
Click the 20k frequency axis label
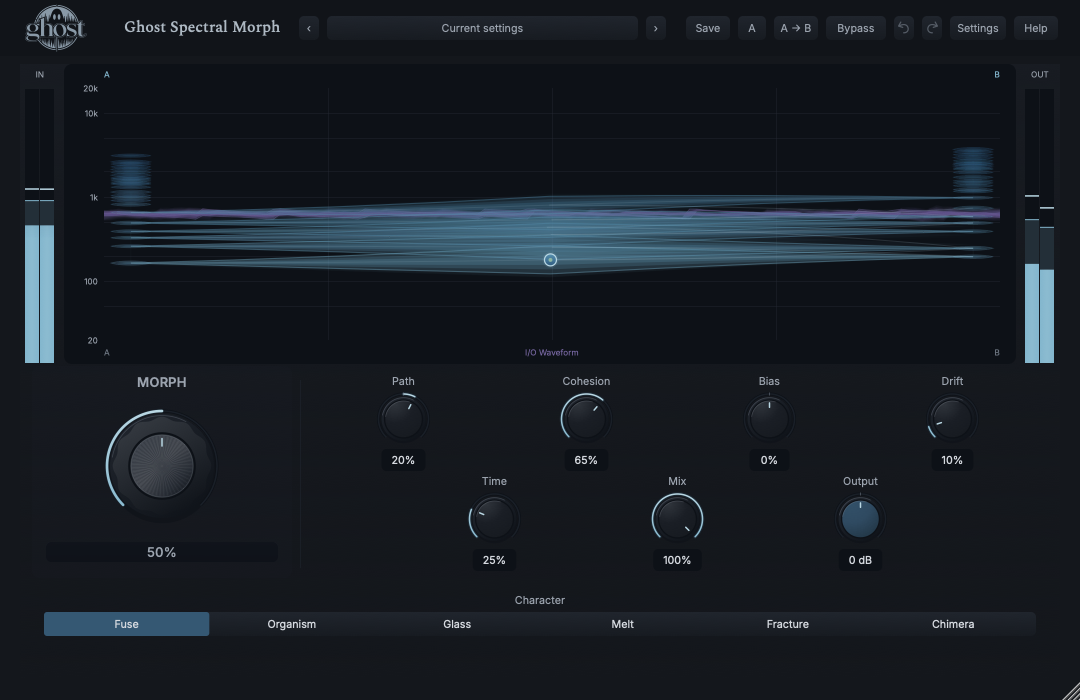pos(90,89)
